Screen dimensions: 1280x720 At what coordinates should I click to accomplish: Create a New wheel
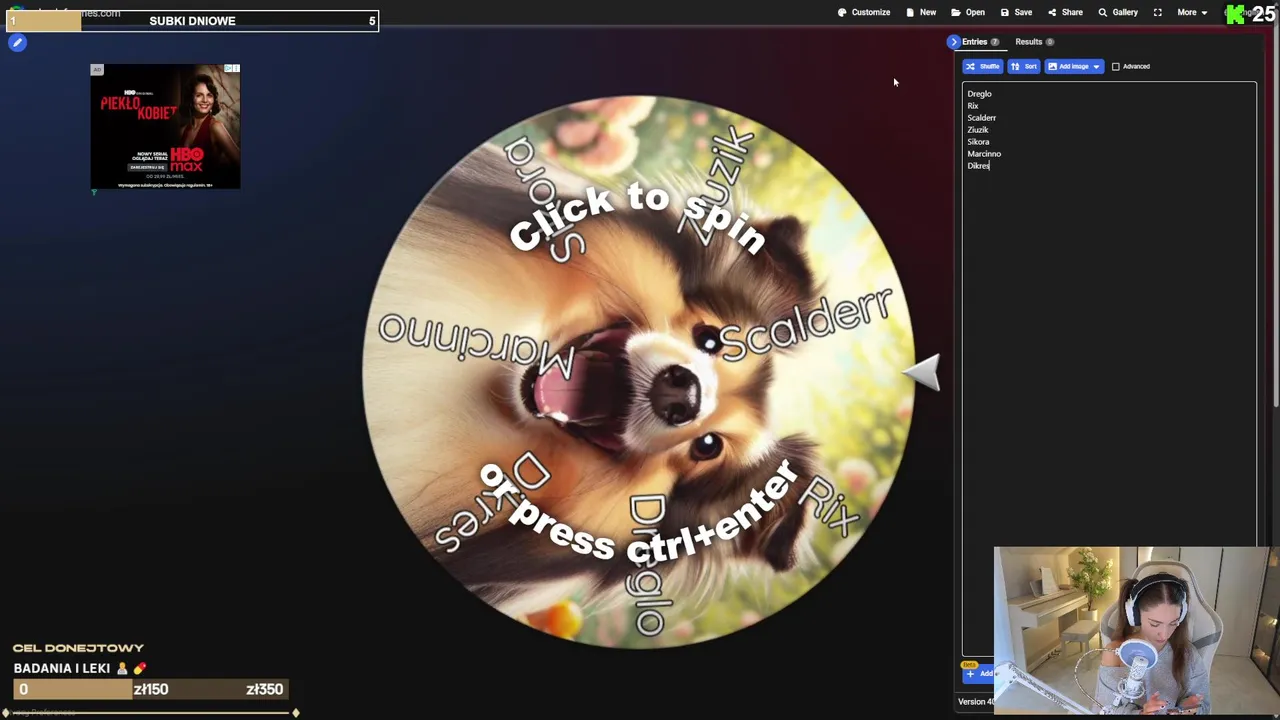pos(921,12)
